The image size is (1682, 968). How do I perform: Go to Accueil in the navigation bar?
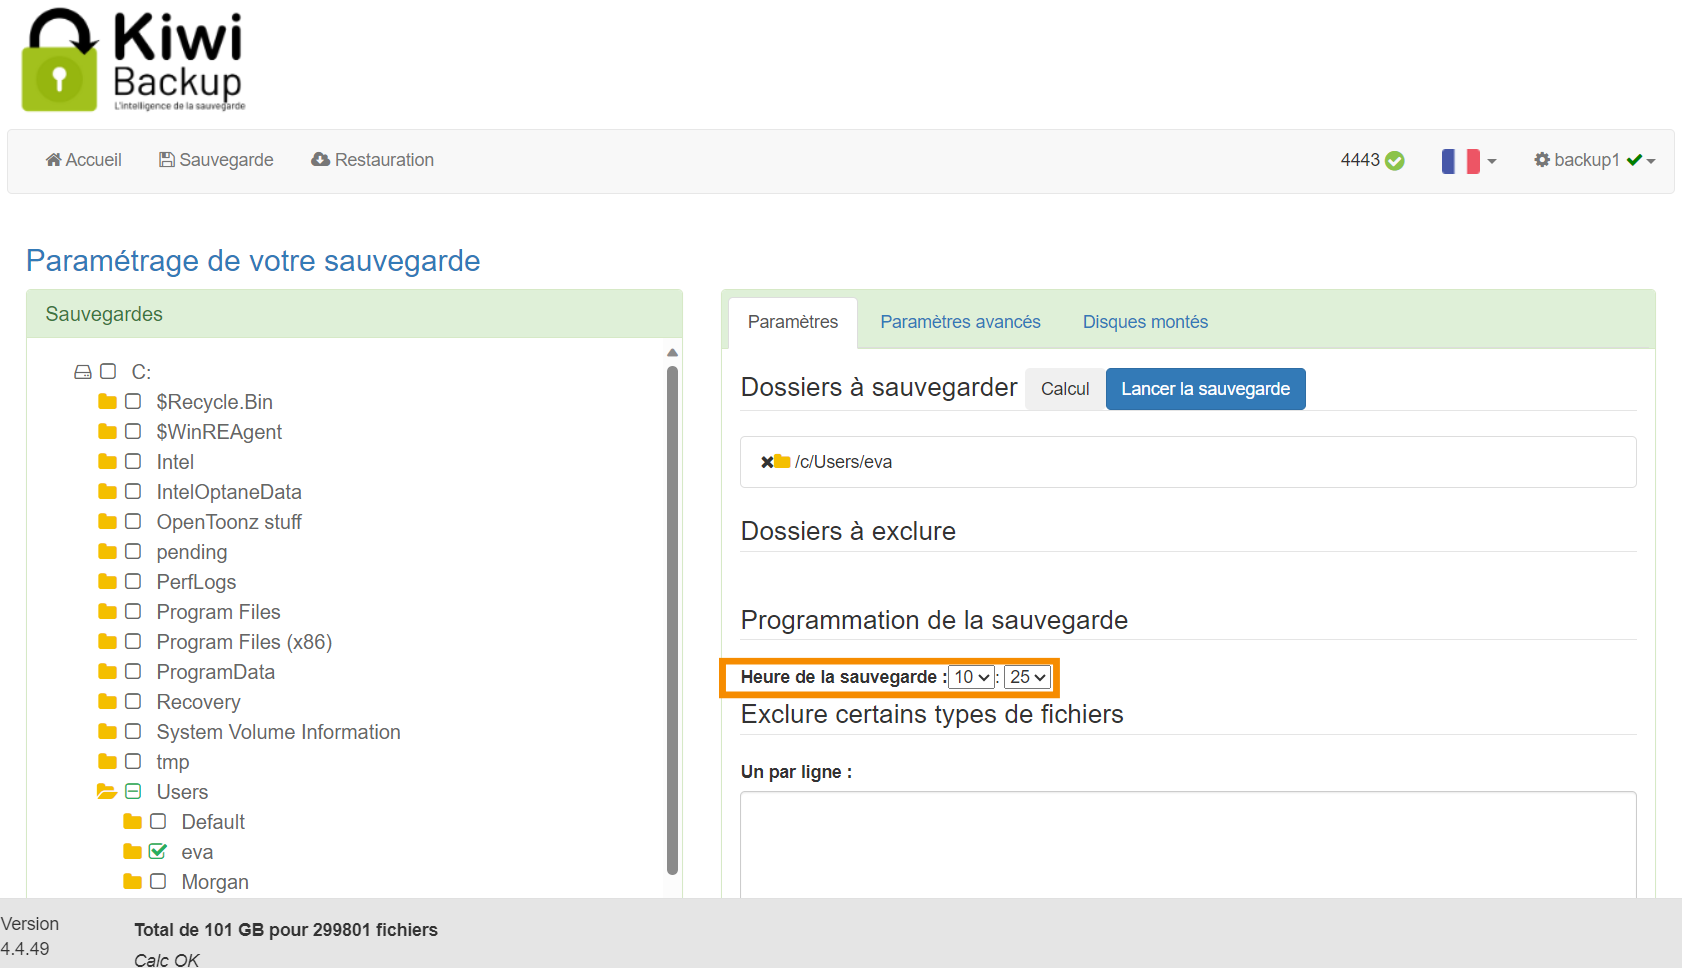coord(84,160)
